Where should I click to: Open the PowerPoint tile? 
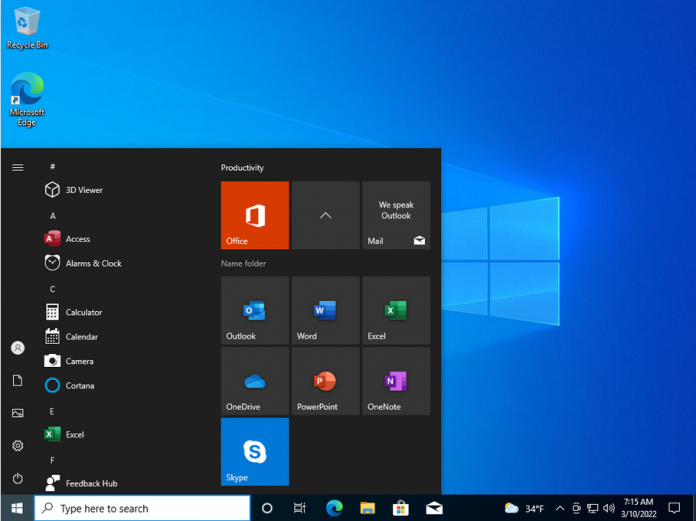325,381
